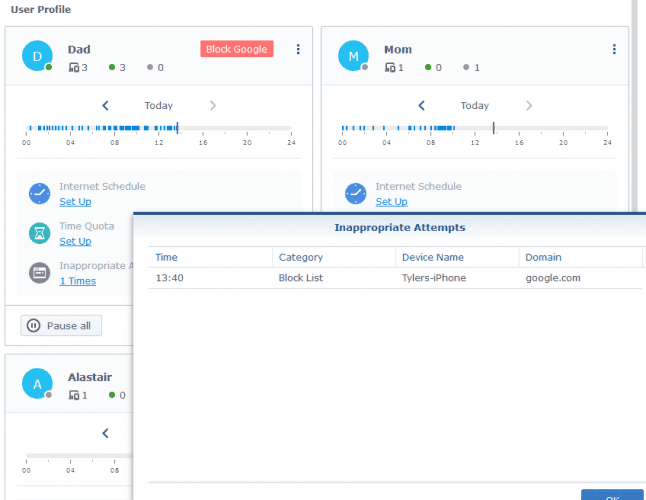Viewport: 646px width, 500px height.
Task: Open Dad's three-dot options menu
Action: 297,50
